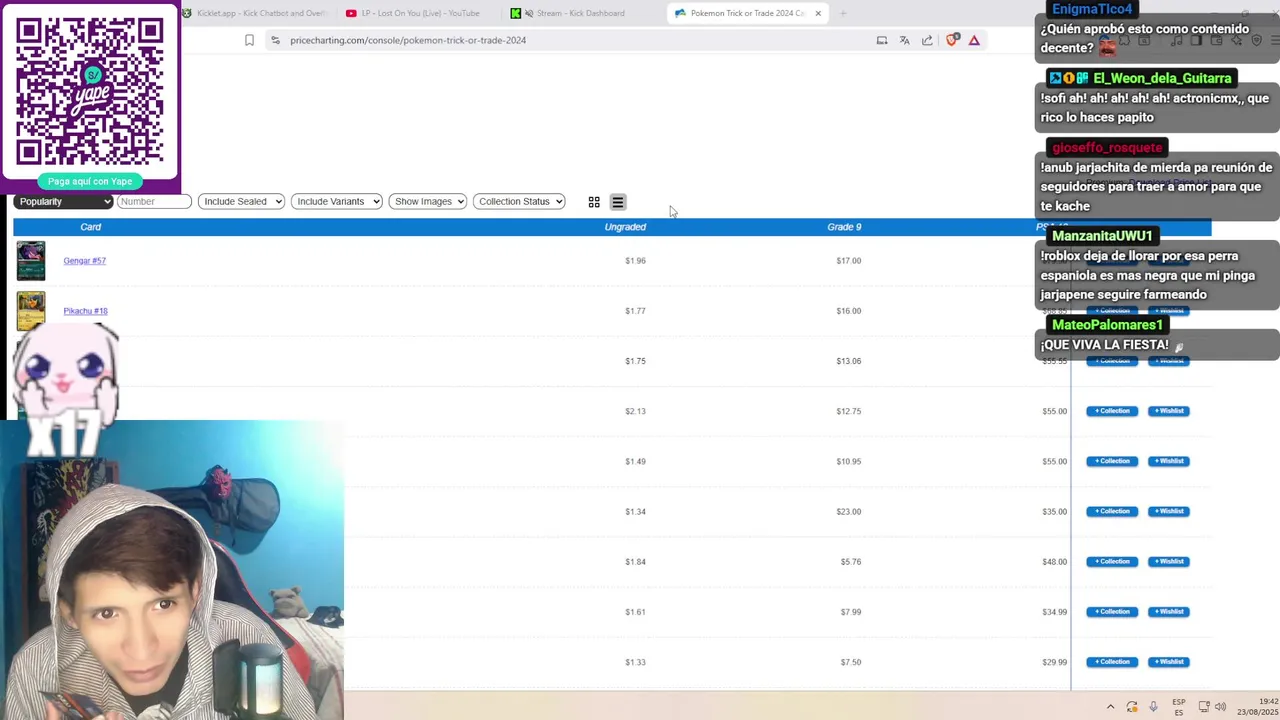Click the microphone tray icon
Screen dimensions: 1280x720
(x=1153, y=706)
